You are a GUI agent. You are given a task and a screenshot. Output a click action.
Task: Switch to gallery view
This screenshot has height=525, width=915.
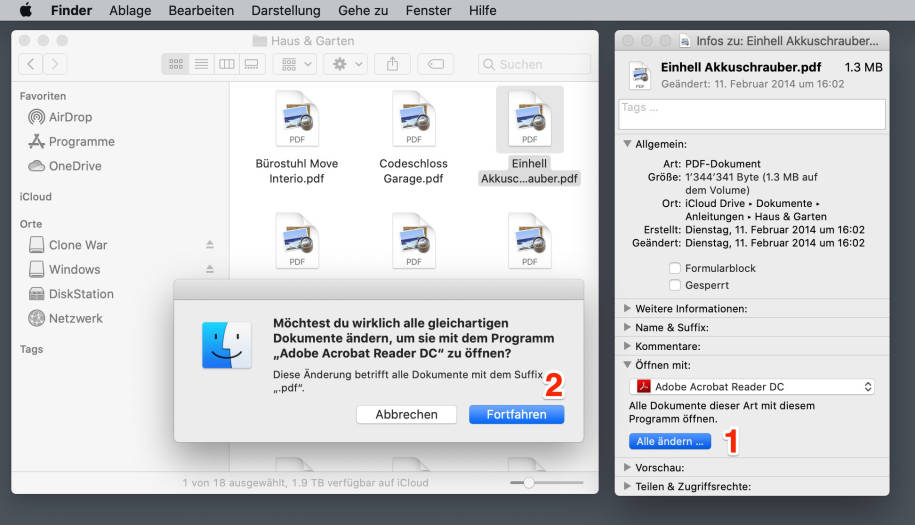pos(252,64)
